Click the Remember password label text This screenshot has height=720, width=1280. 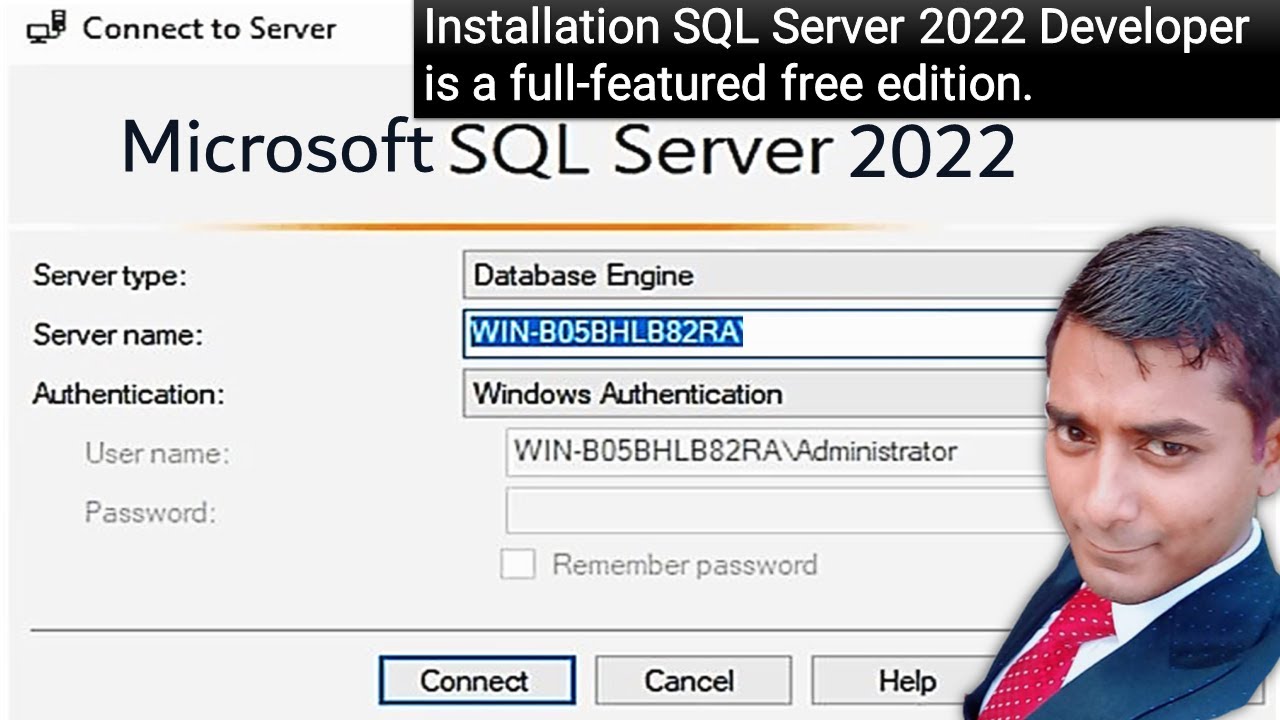[x=685, y=565]
